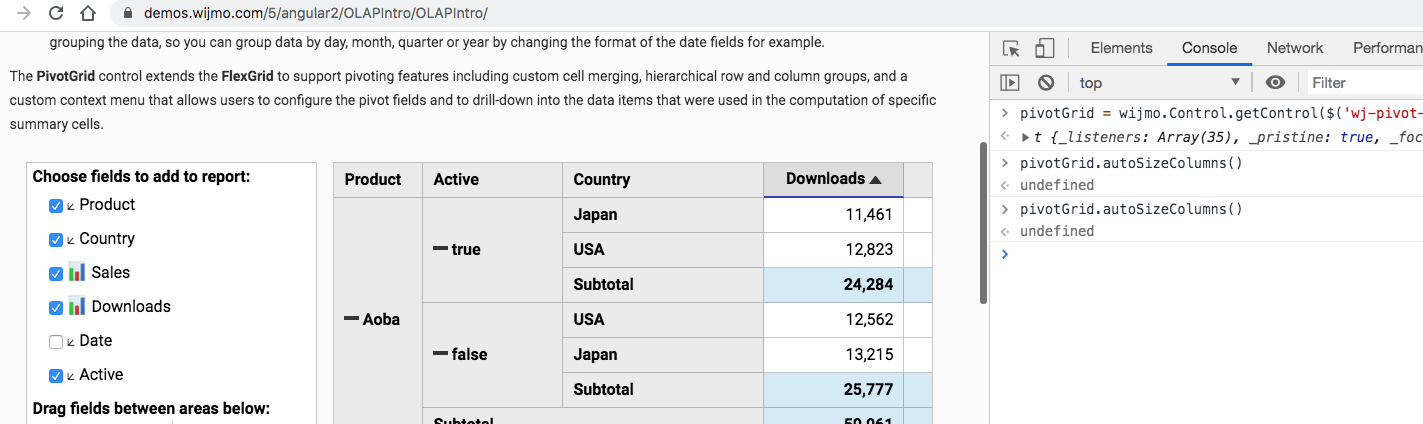
Task: Collapse the Aoba product group
Action: pos(351,319)
